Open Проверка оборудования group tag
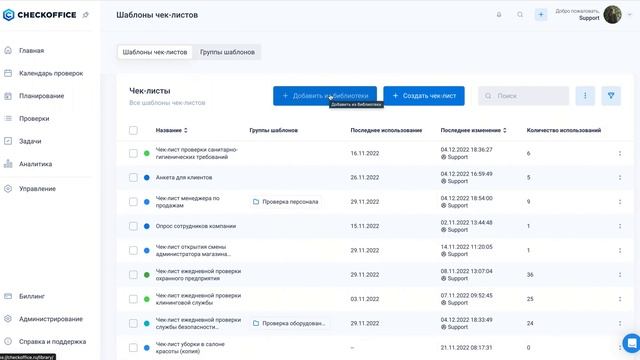Screen dimensions: 640x360 [289, 323]
